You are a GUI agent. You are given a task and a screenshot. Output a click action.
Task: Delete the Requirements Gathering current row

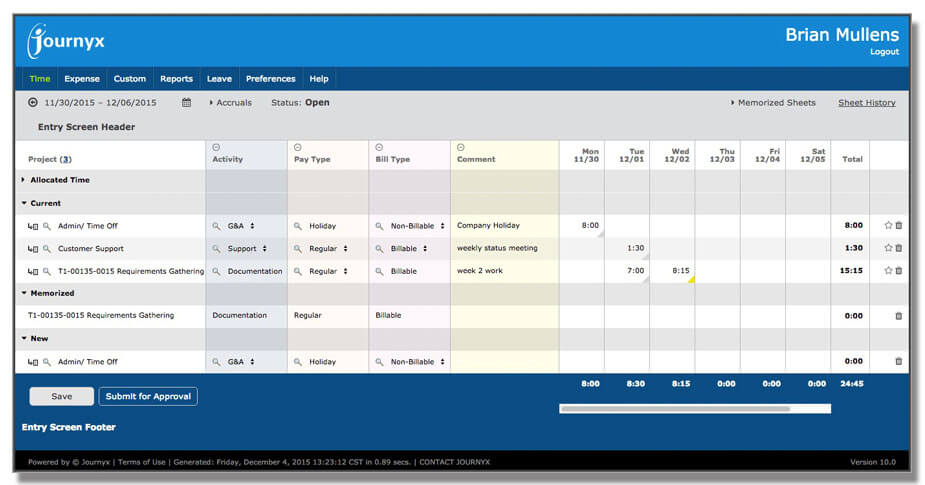[898, 271]
